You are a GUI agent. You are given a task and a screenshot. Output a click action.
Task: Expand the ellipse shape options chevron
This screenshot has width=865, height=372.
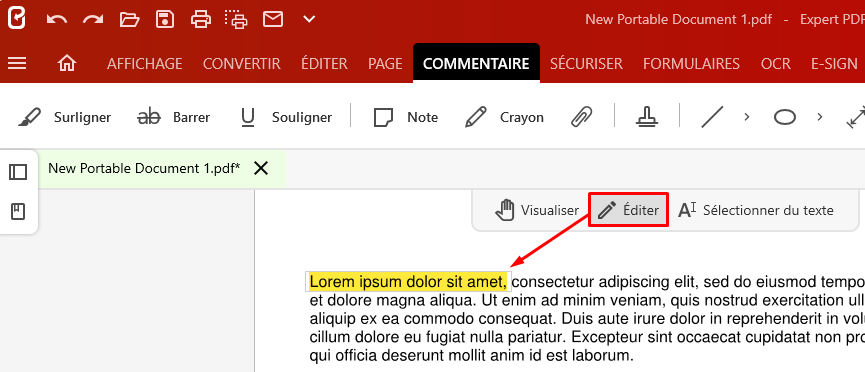click(x=820, y=117)
